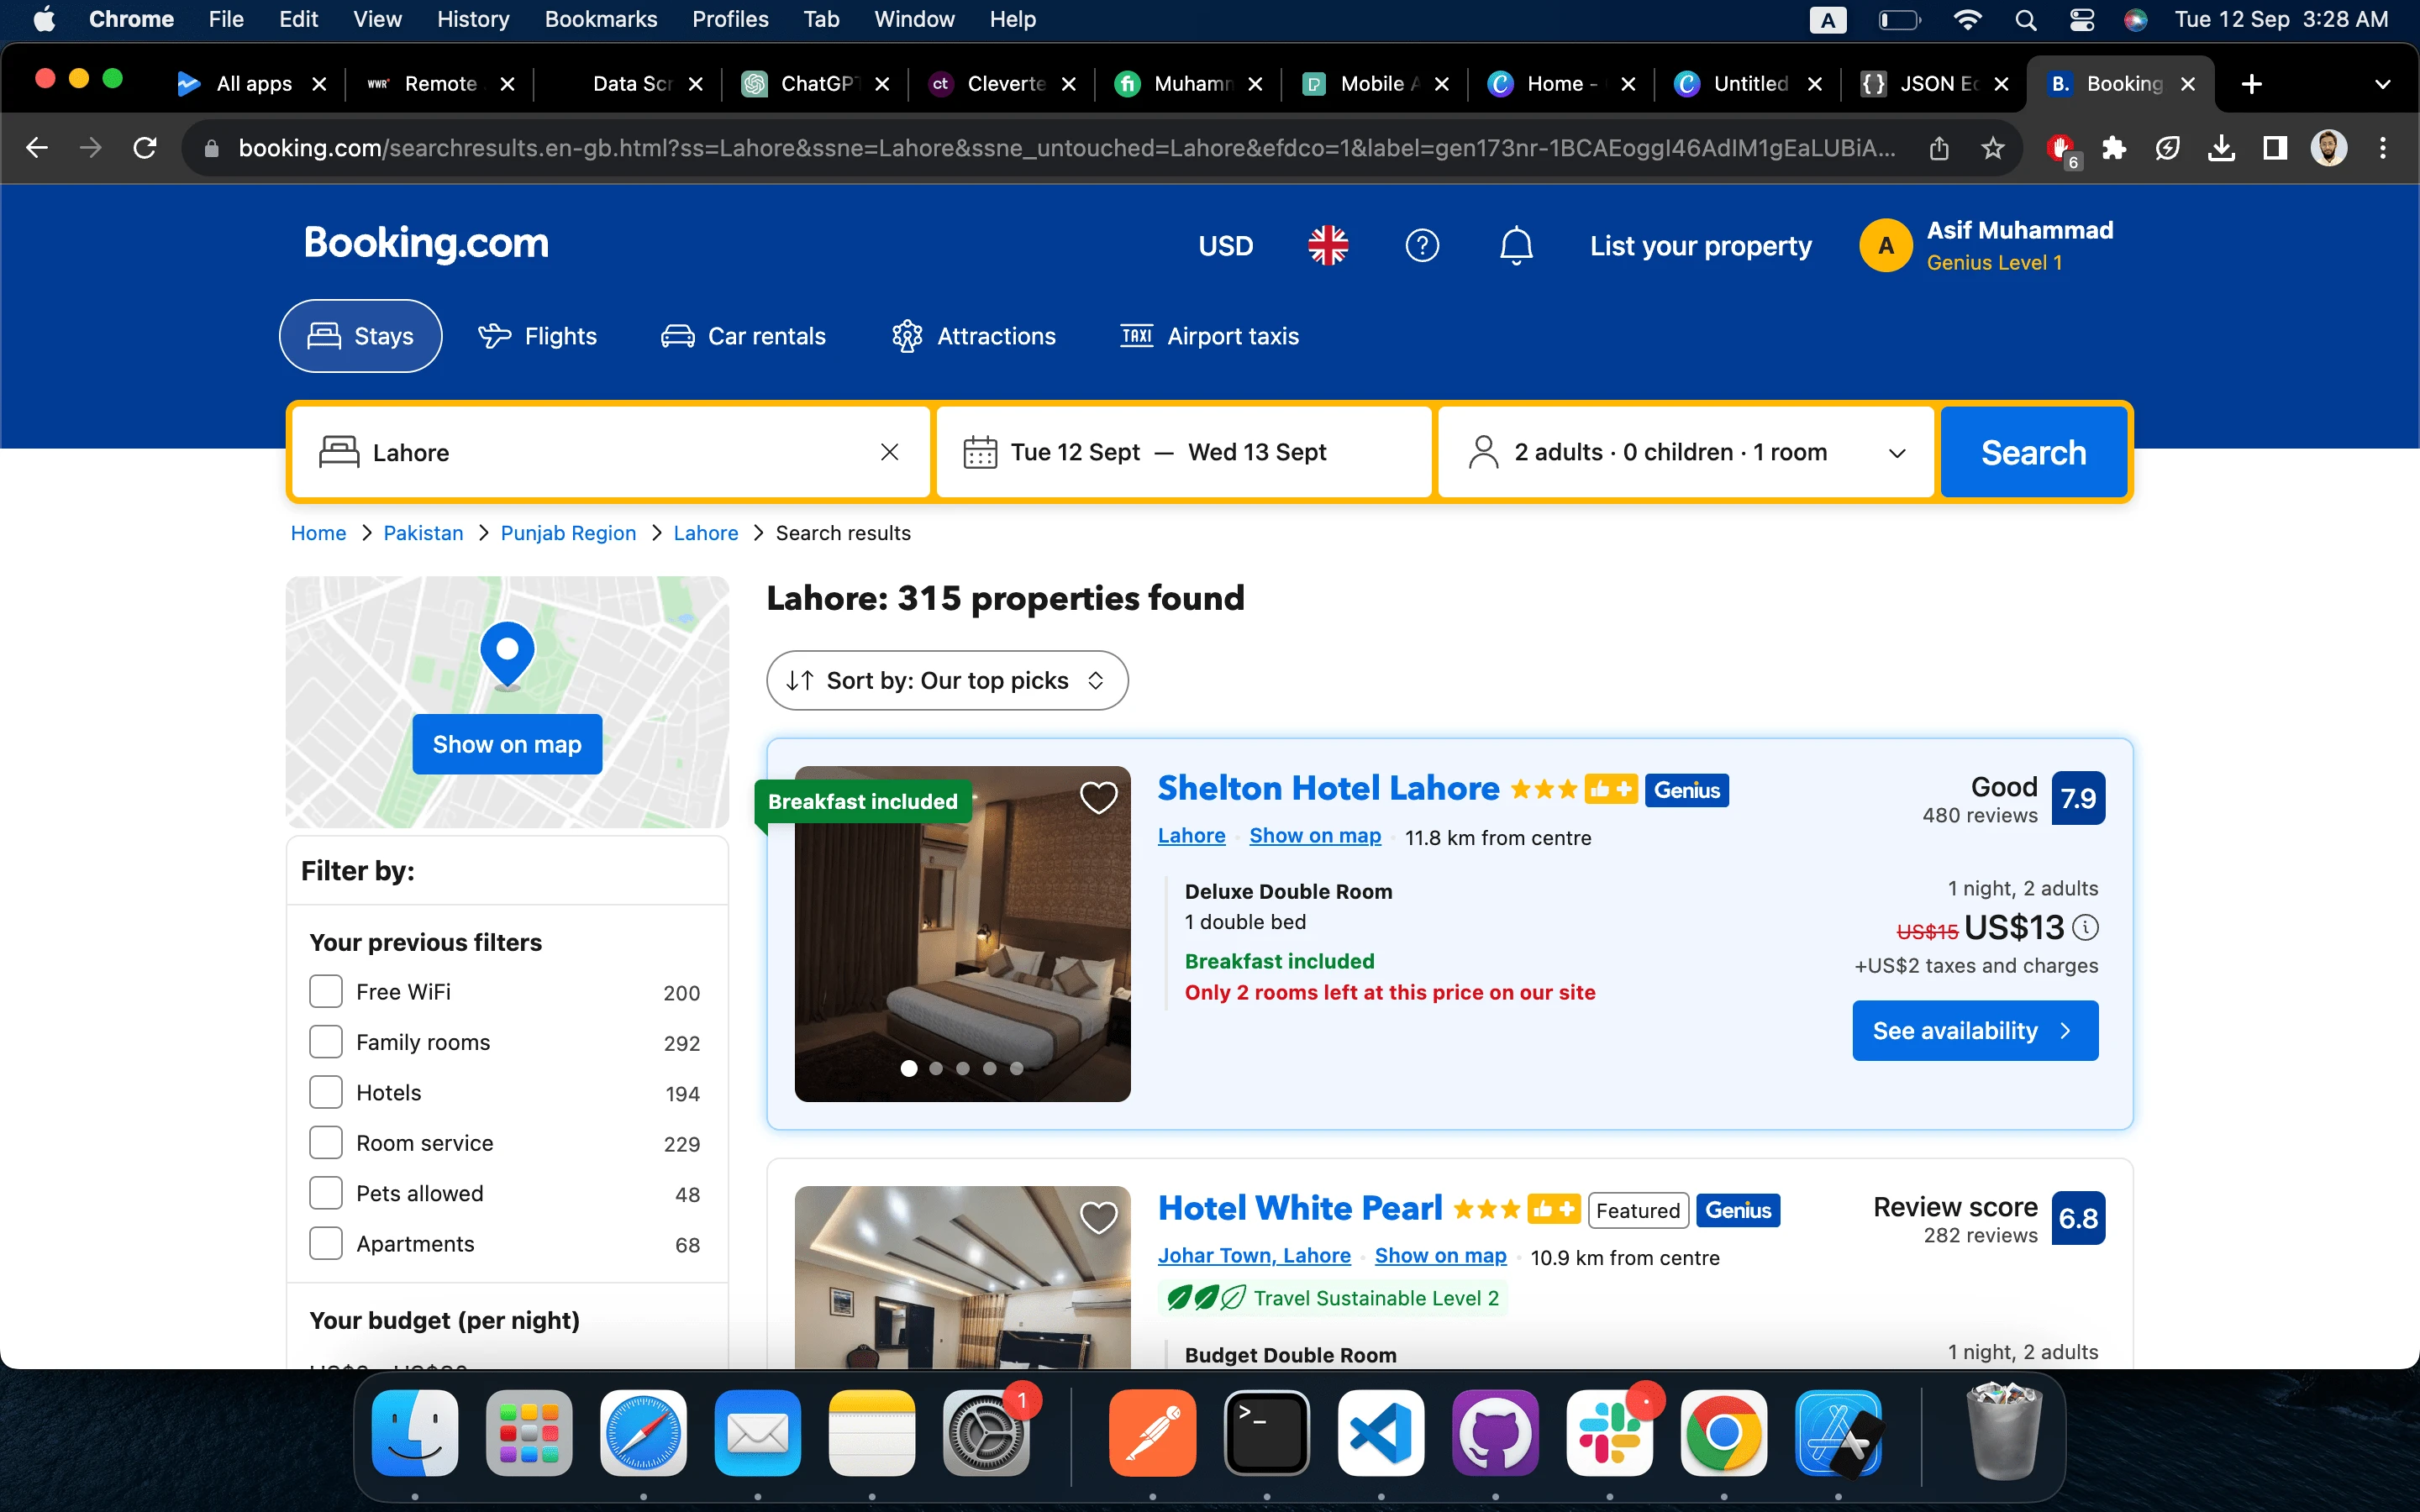The width and height of the screenshot is (2420, 1512).
Task: Tick the Free WiFi filter checkbox
Action: click(x=326, y=991)
